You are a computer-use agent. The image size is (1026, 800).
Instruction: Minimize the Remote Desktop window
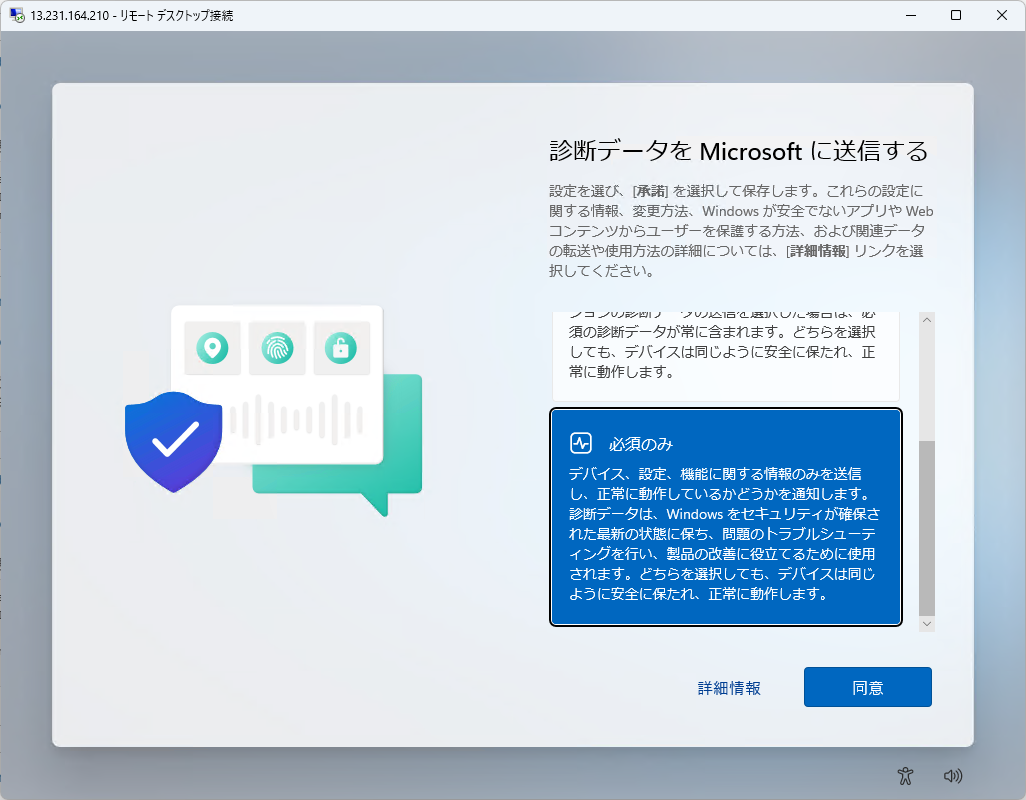click(911, 15)
